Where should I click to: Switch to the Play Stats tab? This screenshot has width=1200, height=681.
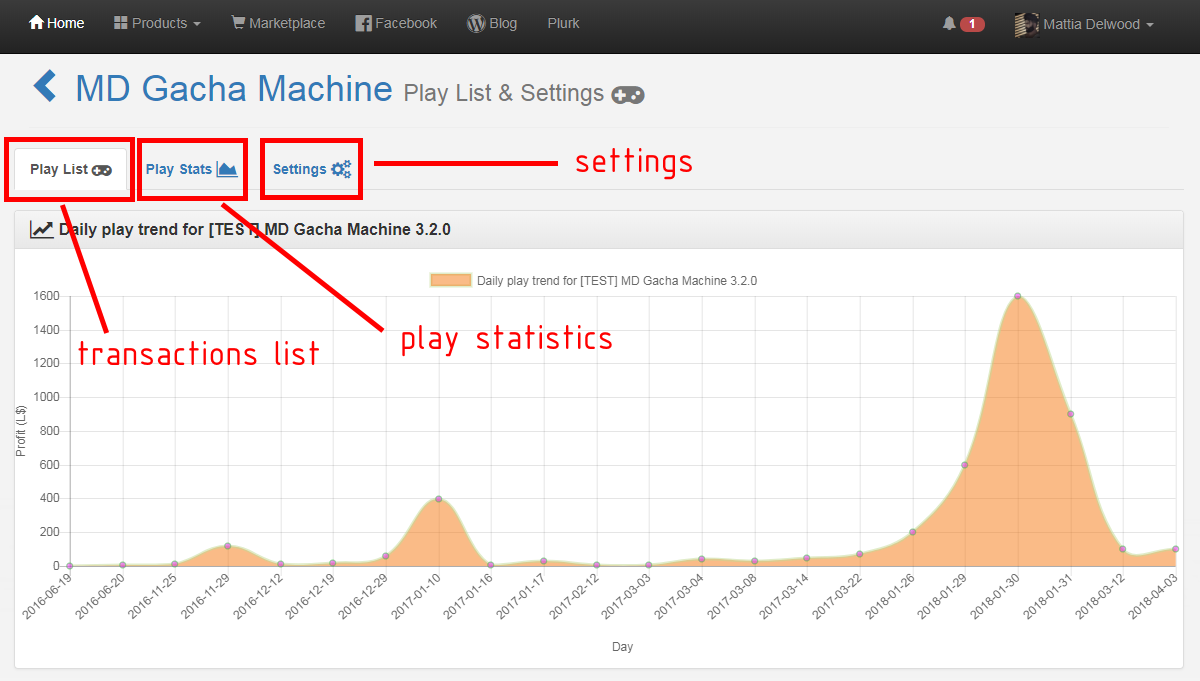191,169
